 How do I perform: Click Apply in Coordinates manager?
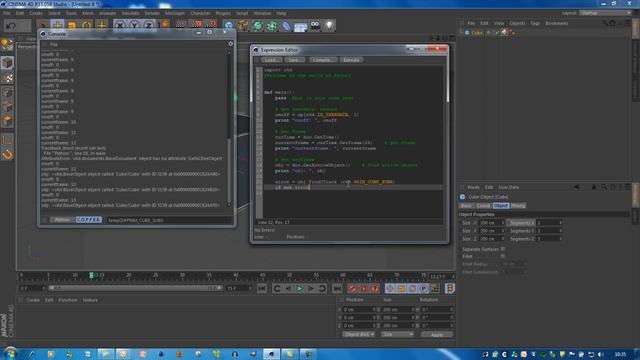tap(437, 335)
